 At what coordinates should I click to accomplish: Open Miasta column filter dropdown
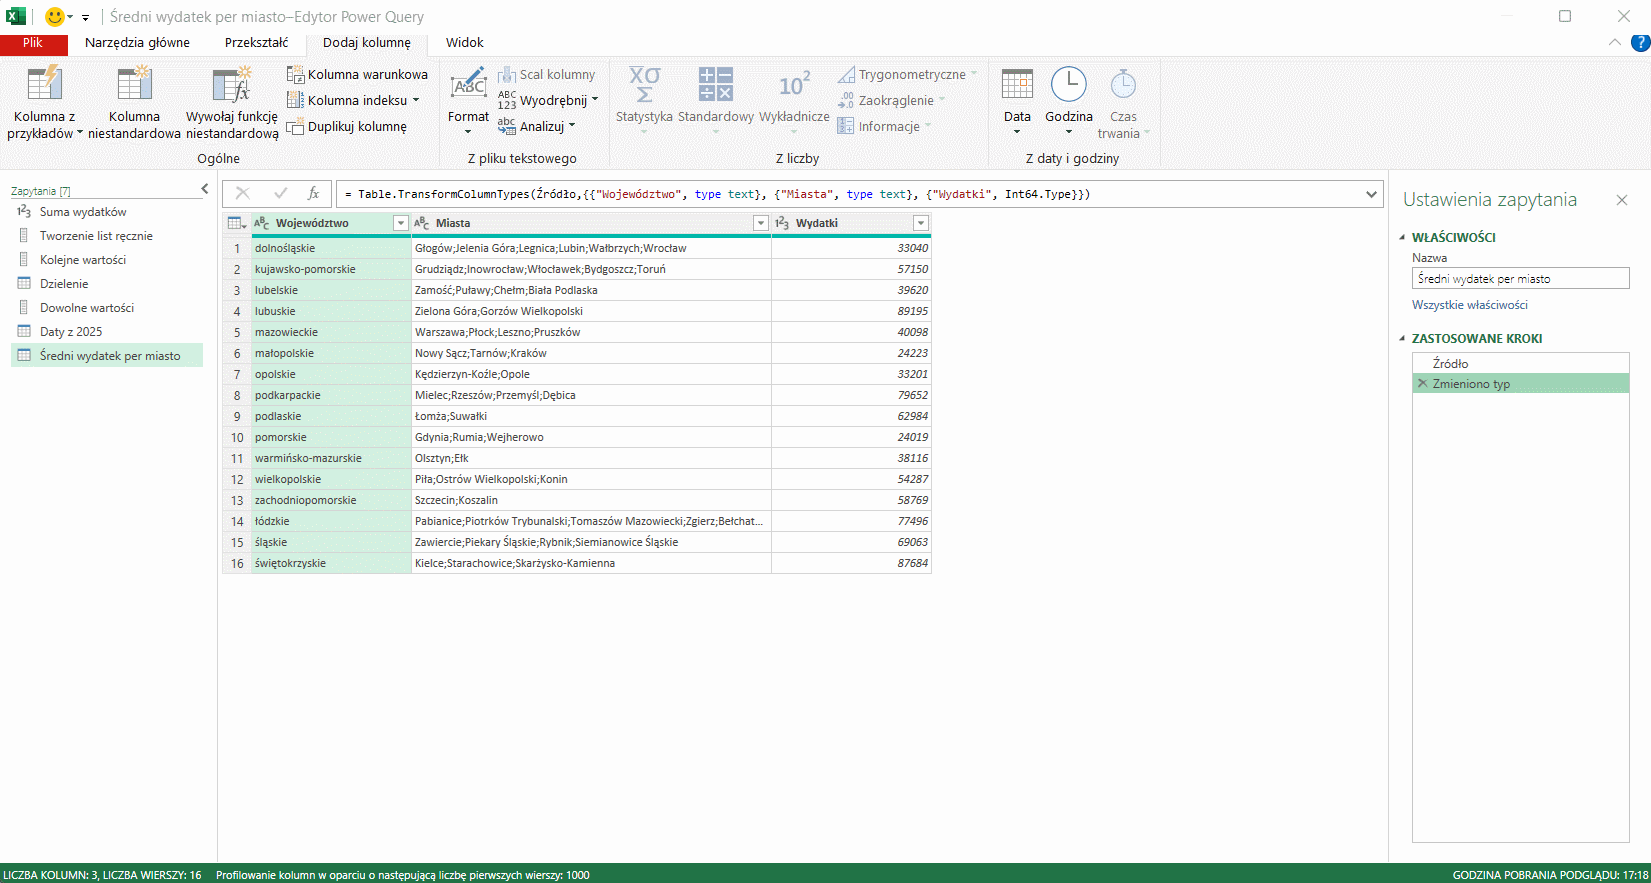click(761, 223)
